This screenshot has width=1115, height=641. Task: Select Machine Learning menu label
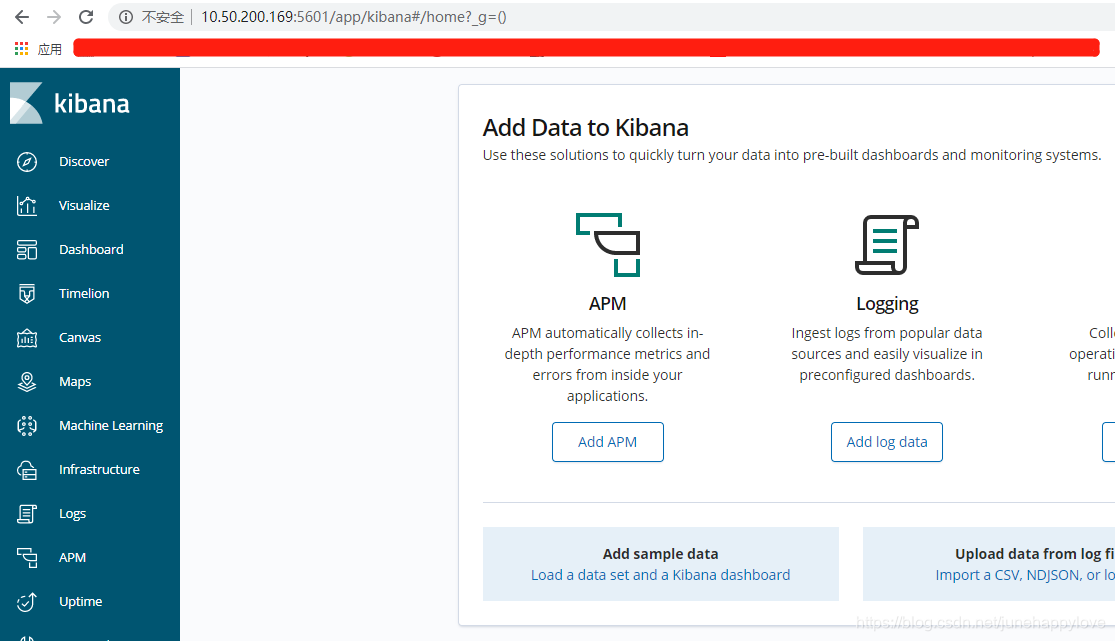coord(111,425)
